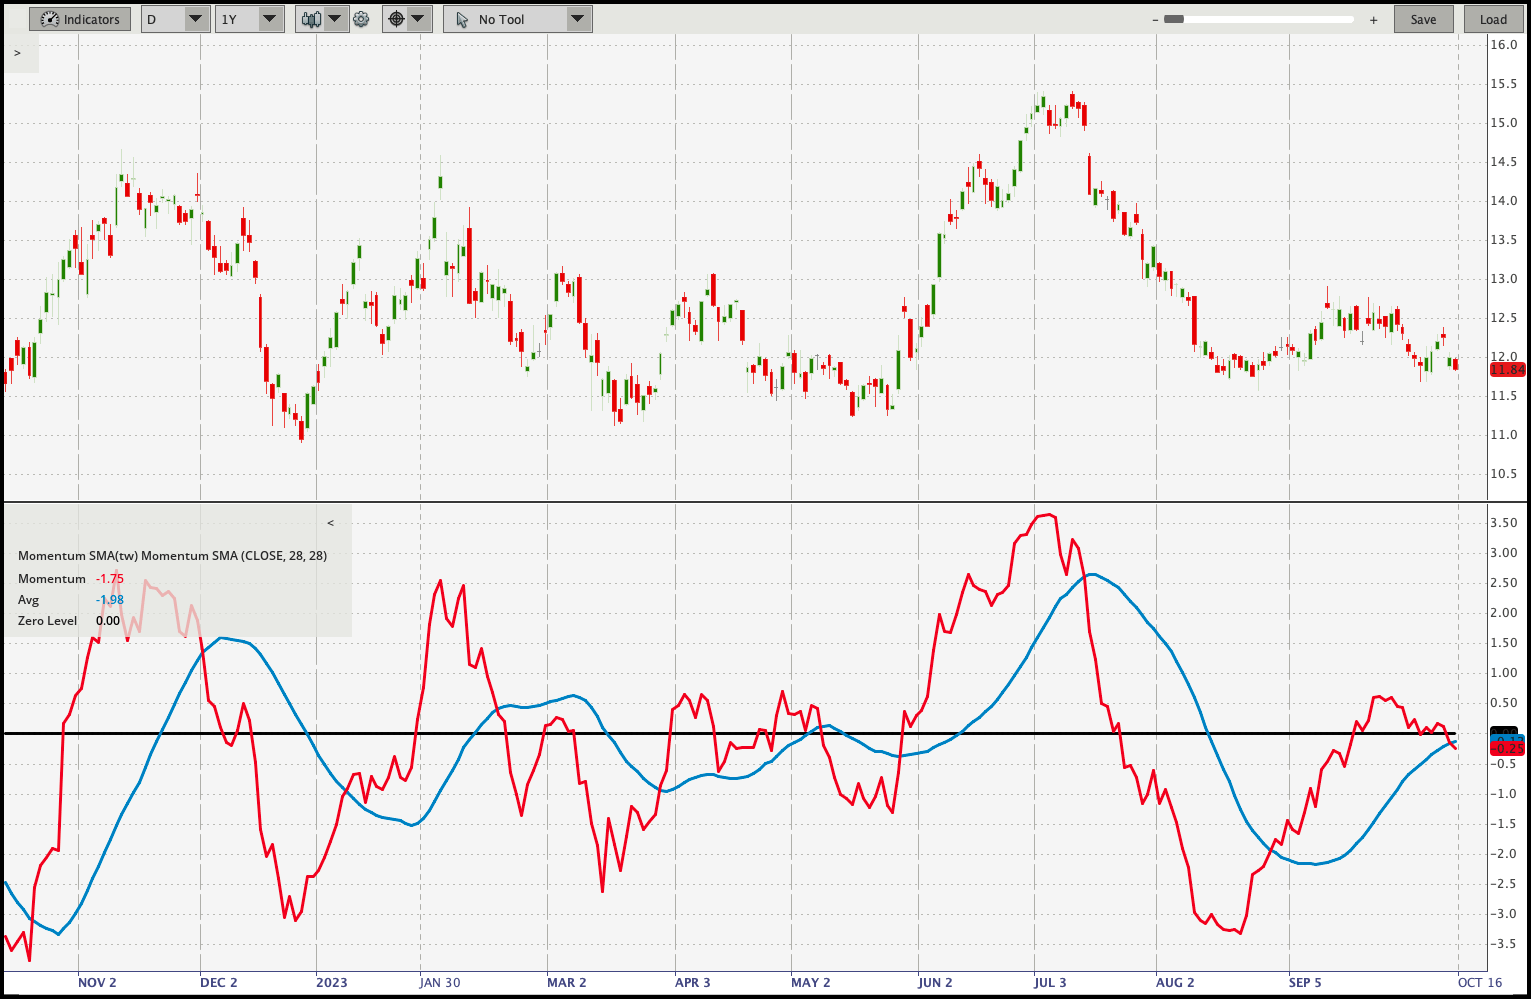This screenshot has width=1531, height=999.
Task: Click the candlestick chart type icon
Action: [311, 19]
